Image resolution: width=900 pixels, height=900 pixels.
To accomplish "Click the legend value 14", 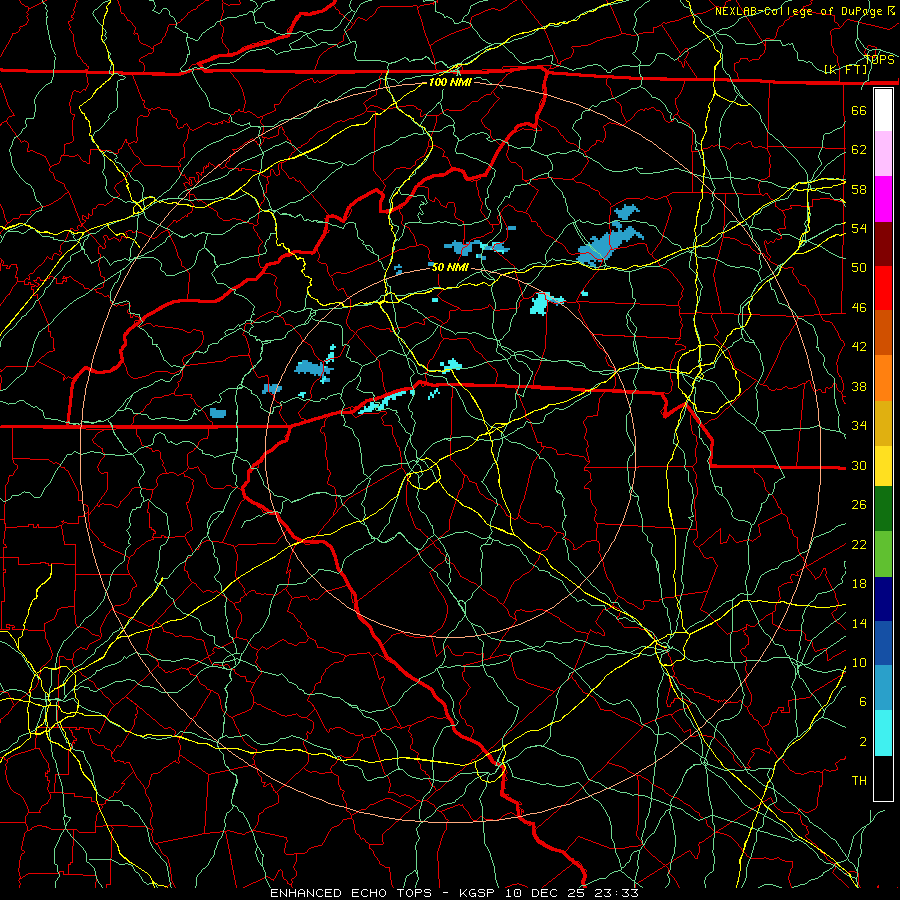I will [859, 623].
